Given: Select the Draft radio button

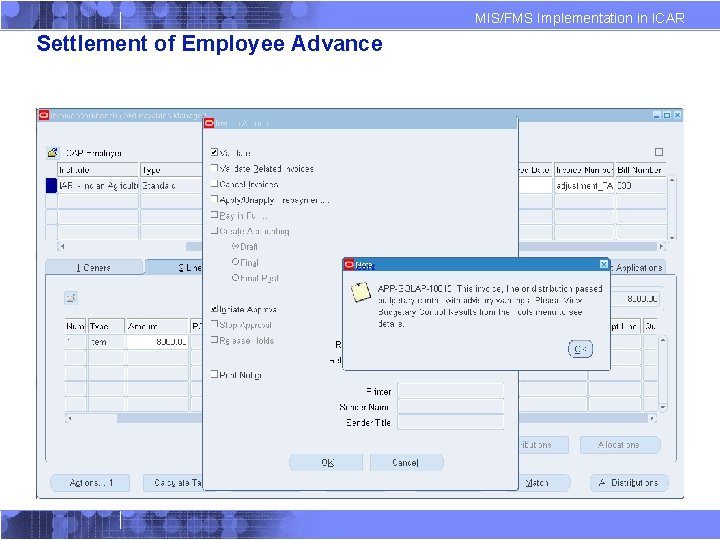Looking at the screenshot, I should (236, 246).
